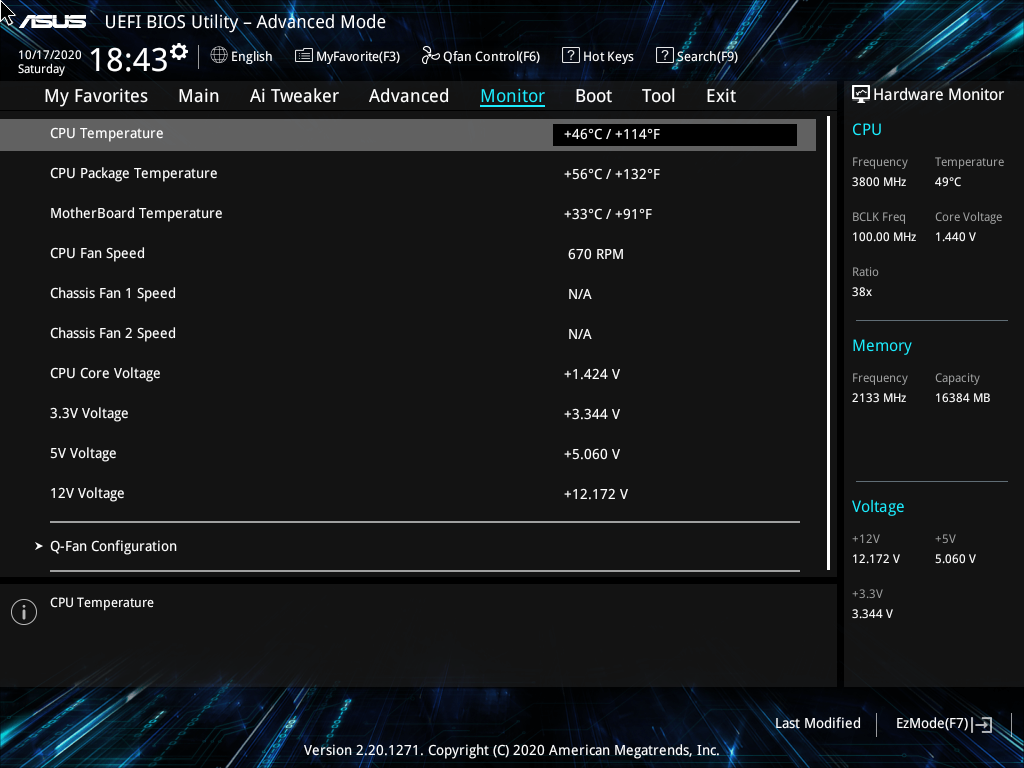
Task: Click the globe language icon
Action: coord(219,56)
